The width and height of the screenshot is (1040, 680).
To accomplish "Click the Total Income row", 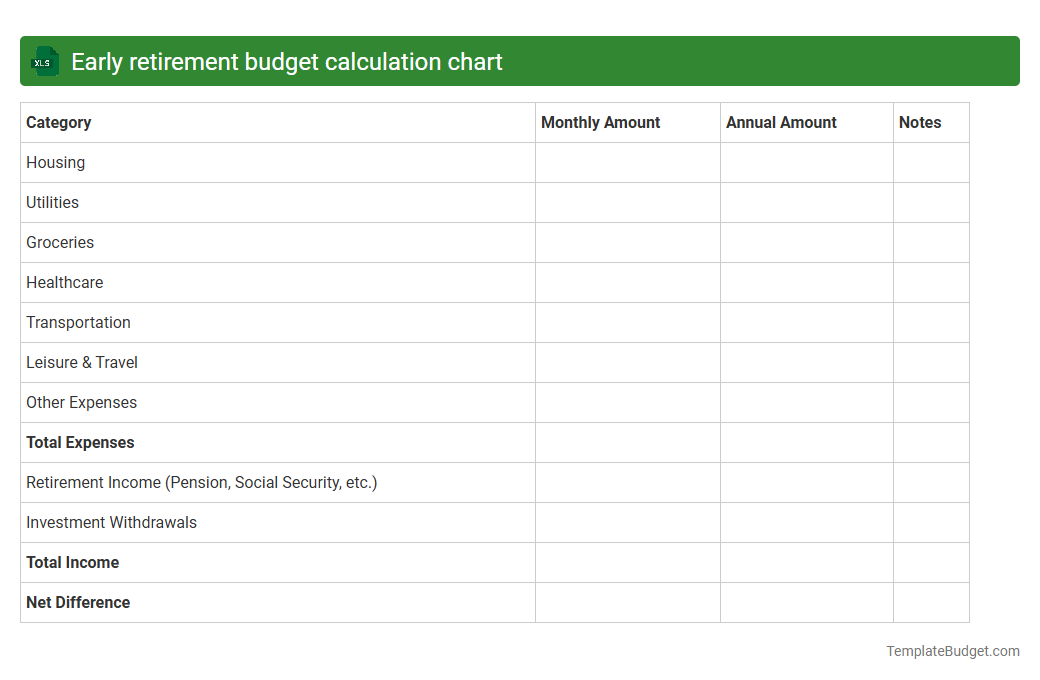I will click(x=72, y=562).
